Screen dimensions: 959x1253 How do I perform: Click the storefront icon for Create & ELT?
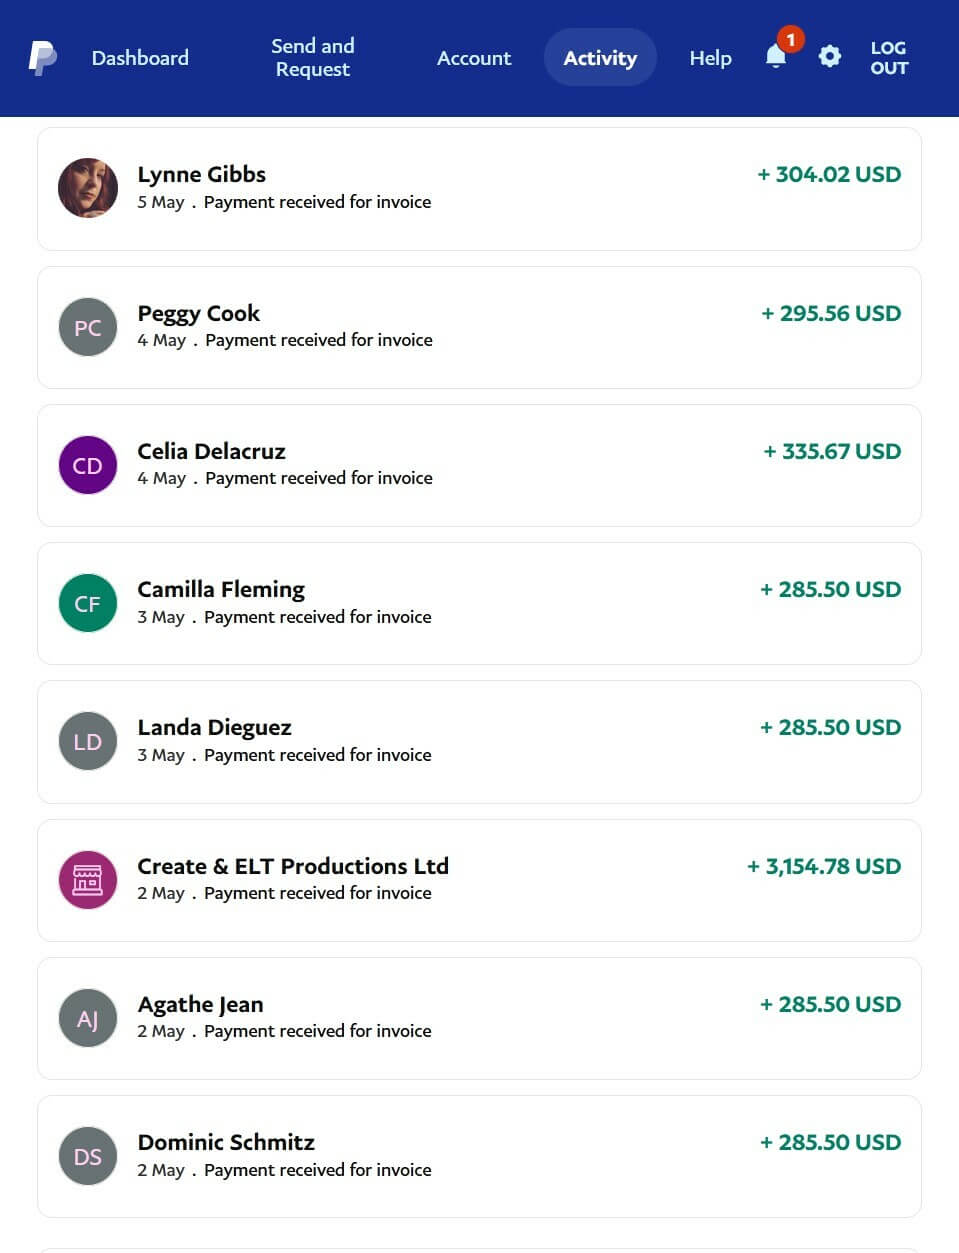click(x=88, y=879)
